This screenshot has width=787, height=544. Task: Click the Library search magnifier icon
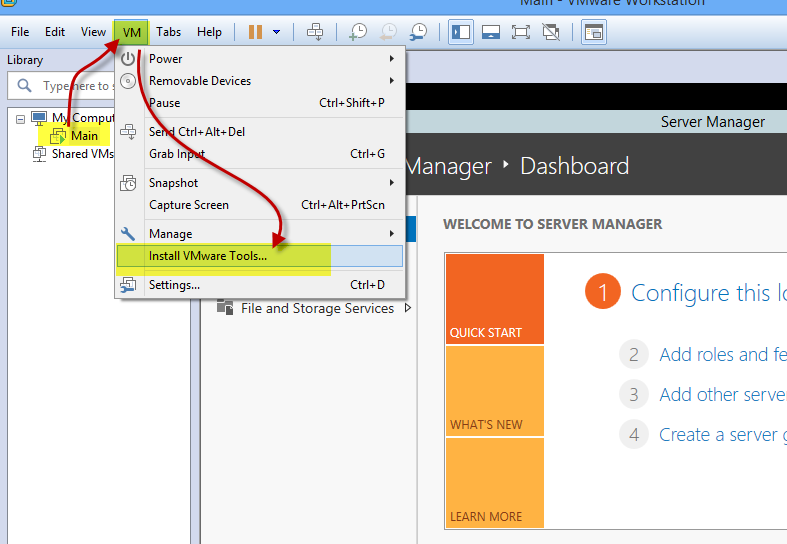coord(24,86)
